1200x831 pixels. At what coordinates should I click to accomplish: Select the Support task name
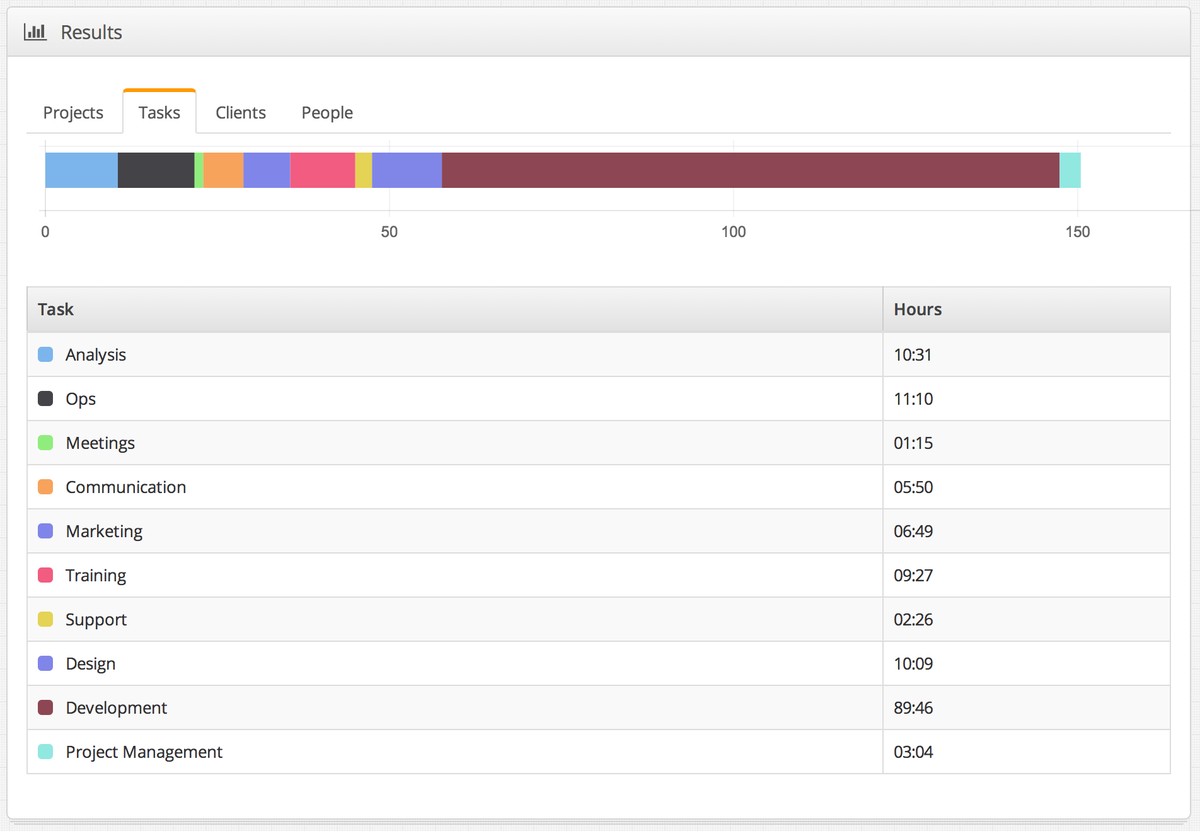pyautogui.click(x=96, y=619)
